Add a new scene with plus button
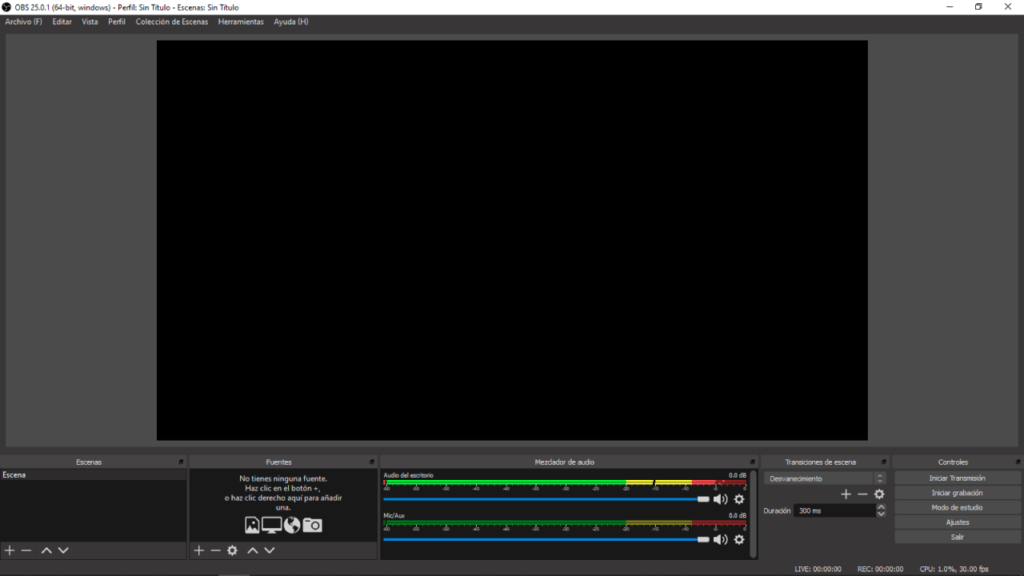 [x=10, y=550]
